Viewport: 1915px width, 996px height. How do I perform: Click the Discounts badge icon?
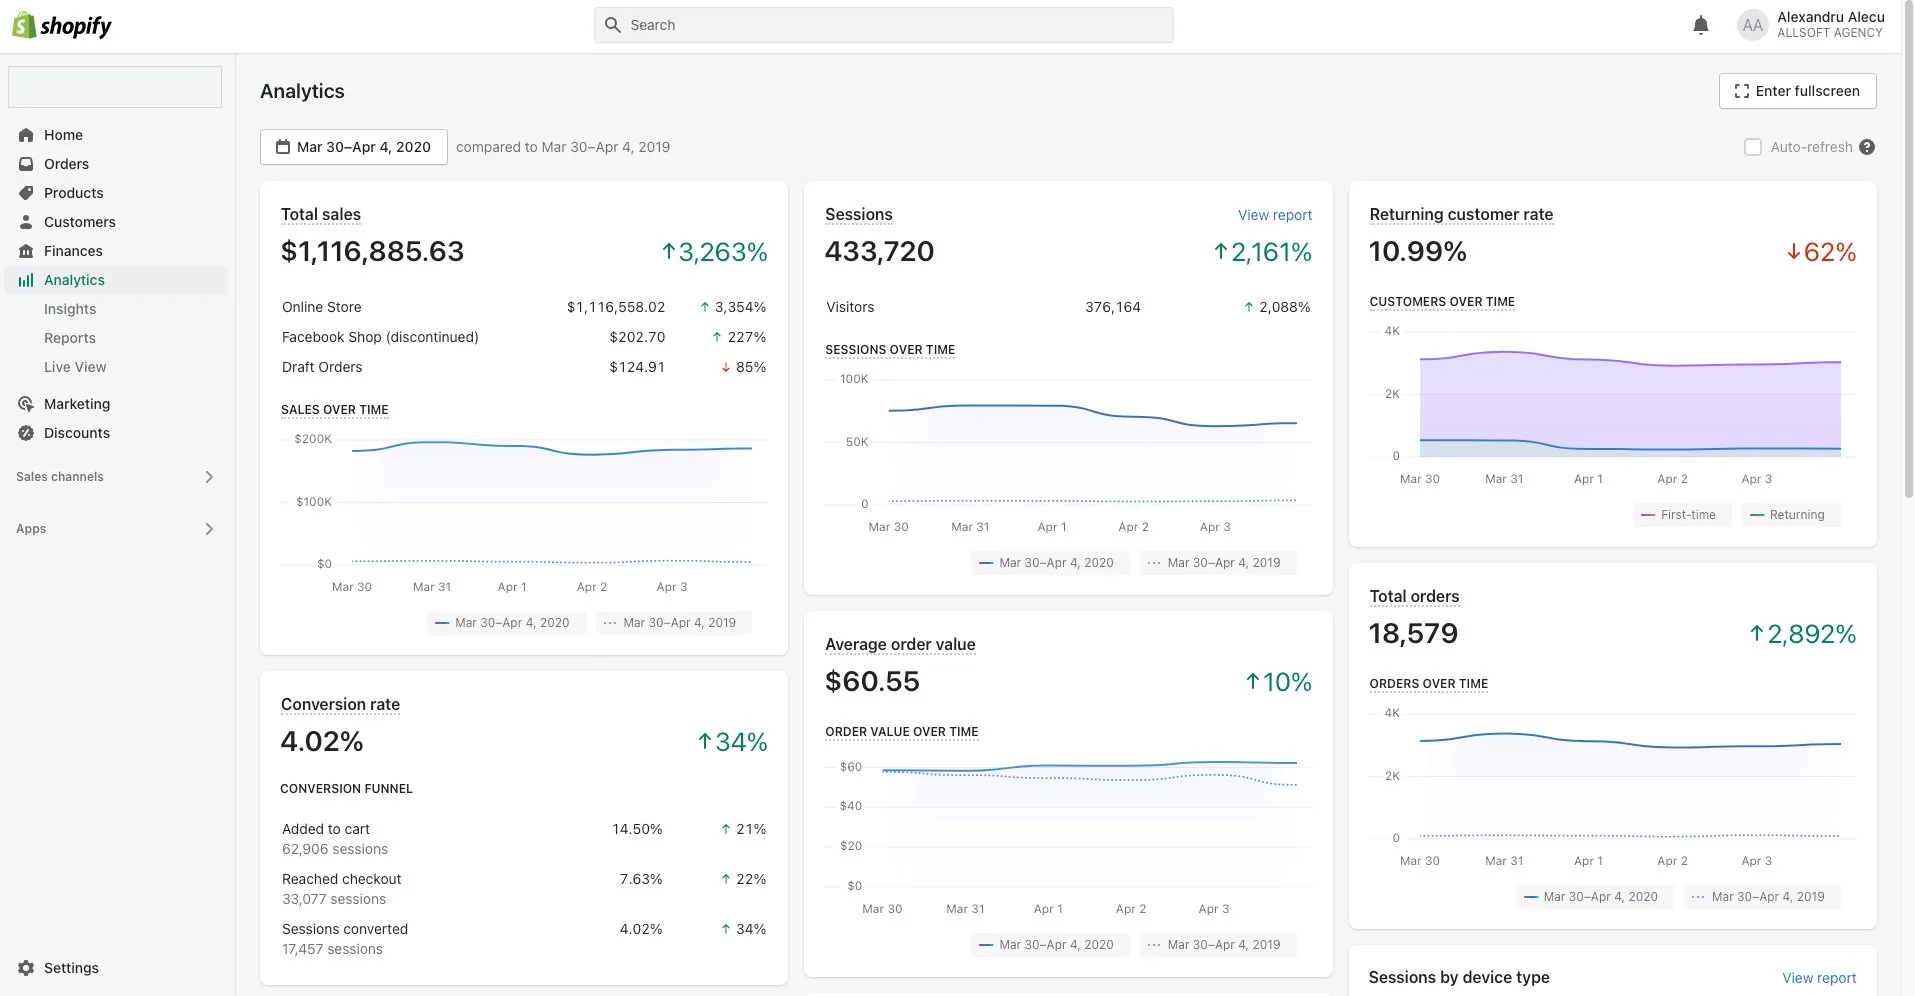(x=26, y=433)
